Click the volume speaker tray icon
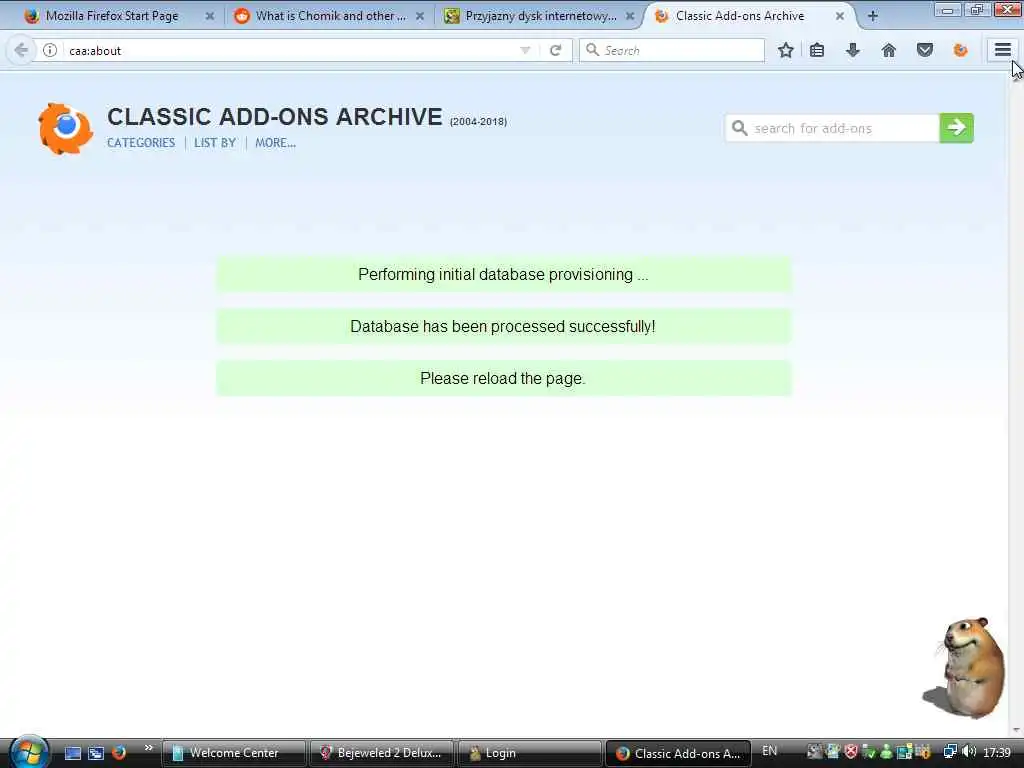Screen dimensions: 1024x768 pyautogui.click(x=969, y=752)
